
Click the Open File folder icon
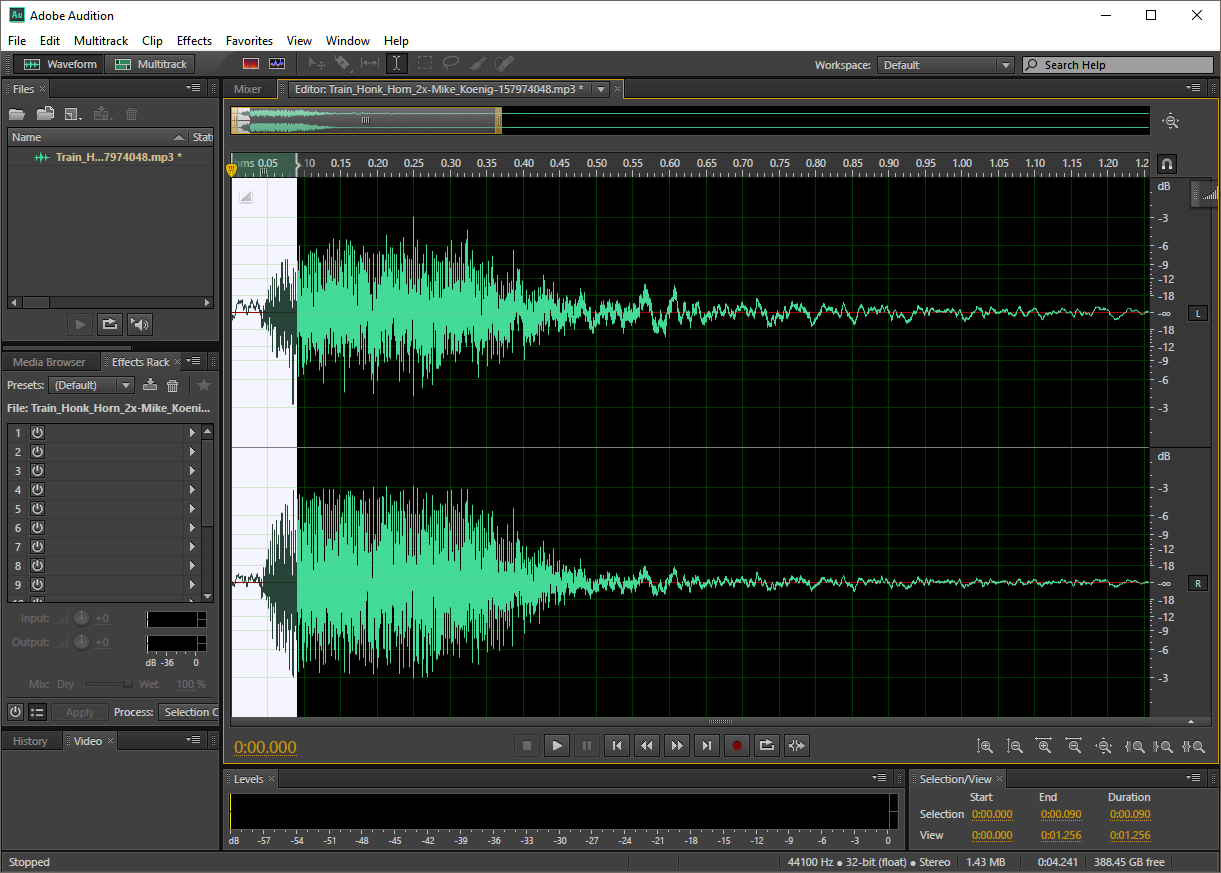point(17,114)
